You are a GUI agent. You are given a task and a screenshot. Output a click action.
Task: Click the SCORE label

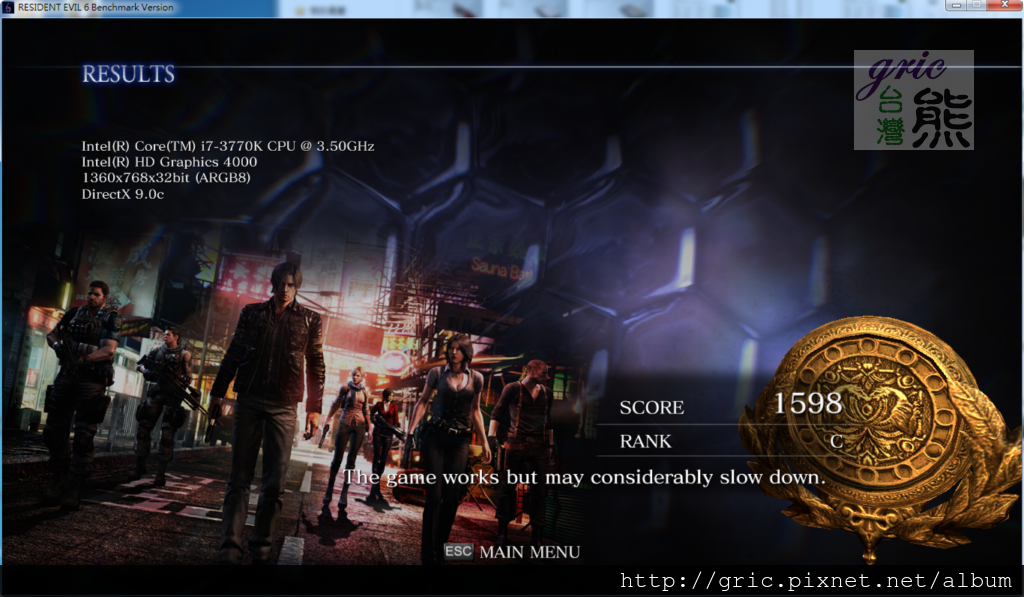(x=652, y=408)
